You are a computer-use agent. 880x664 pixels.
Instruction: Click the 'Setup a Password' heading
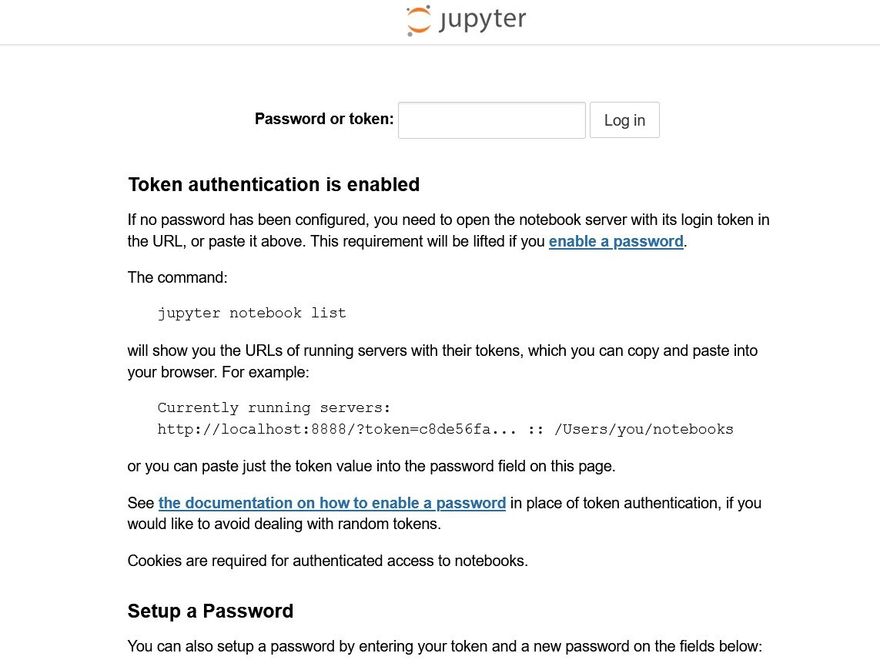pos(211,611)
